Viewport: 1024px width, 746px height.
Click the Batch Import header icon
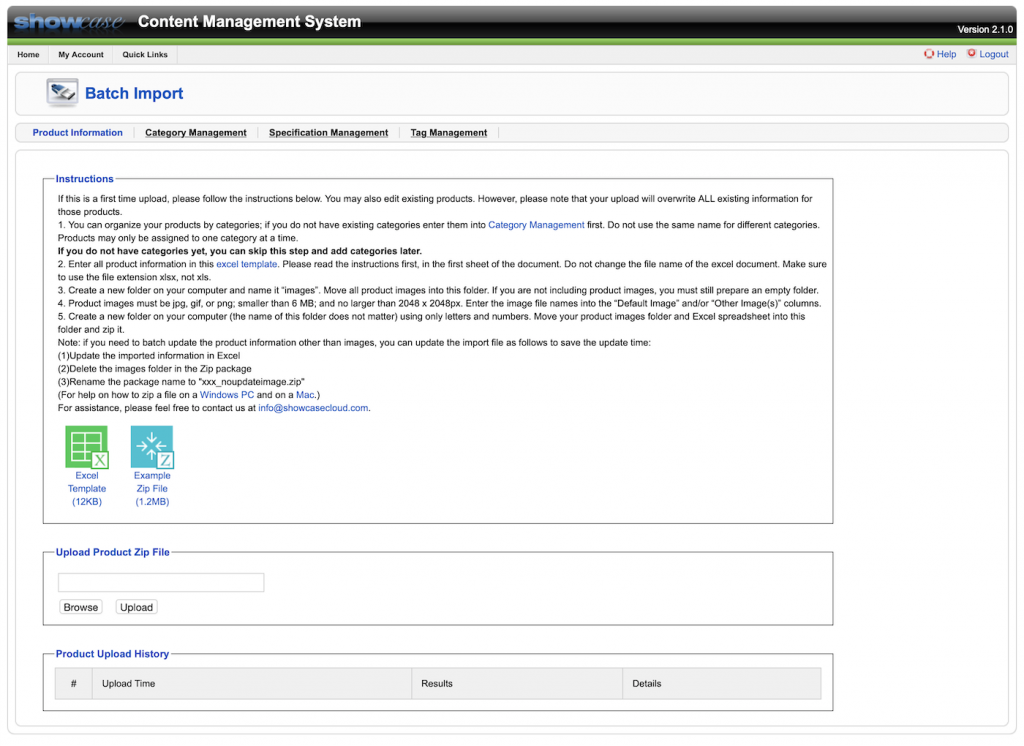click(62, 93)
